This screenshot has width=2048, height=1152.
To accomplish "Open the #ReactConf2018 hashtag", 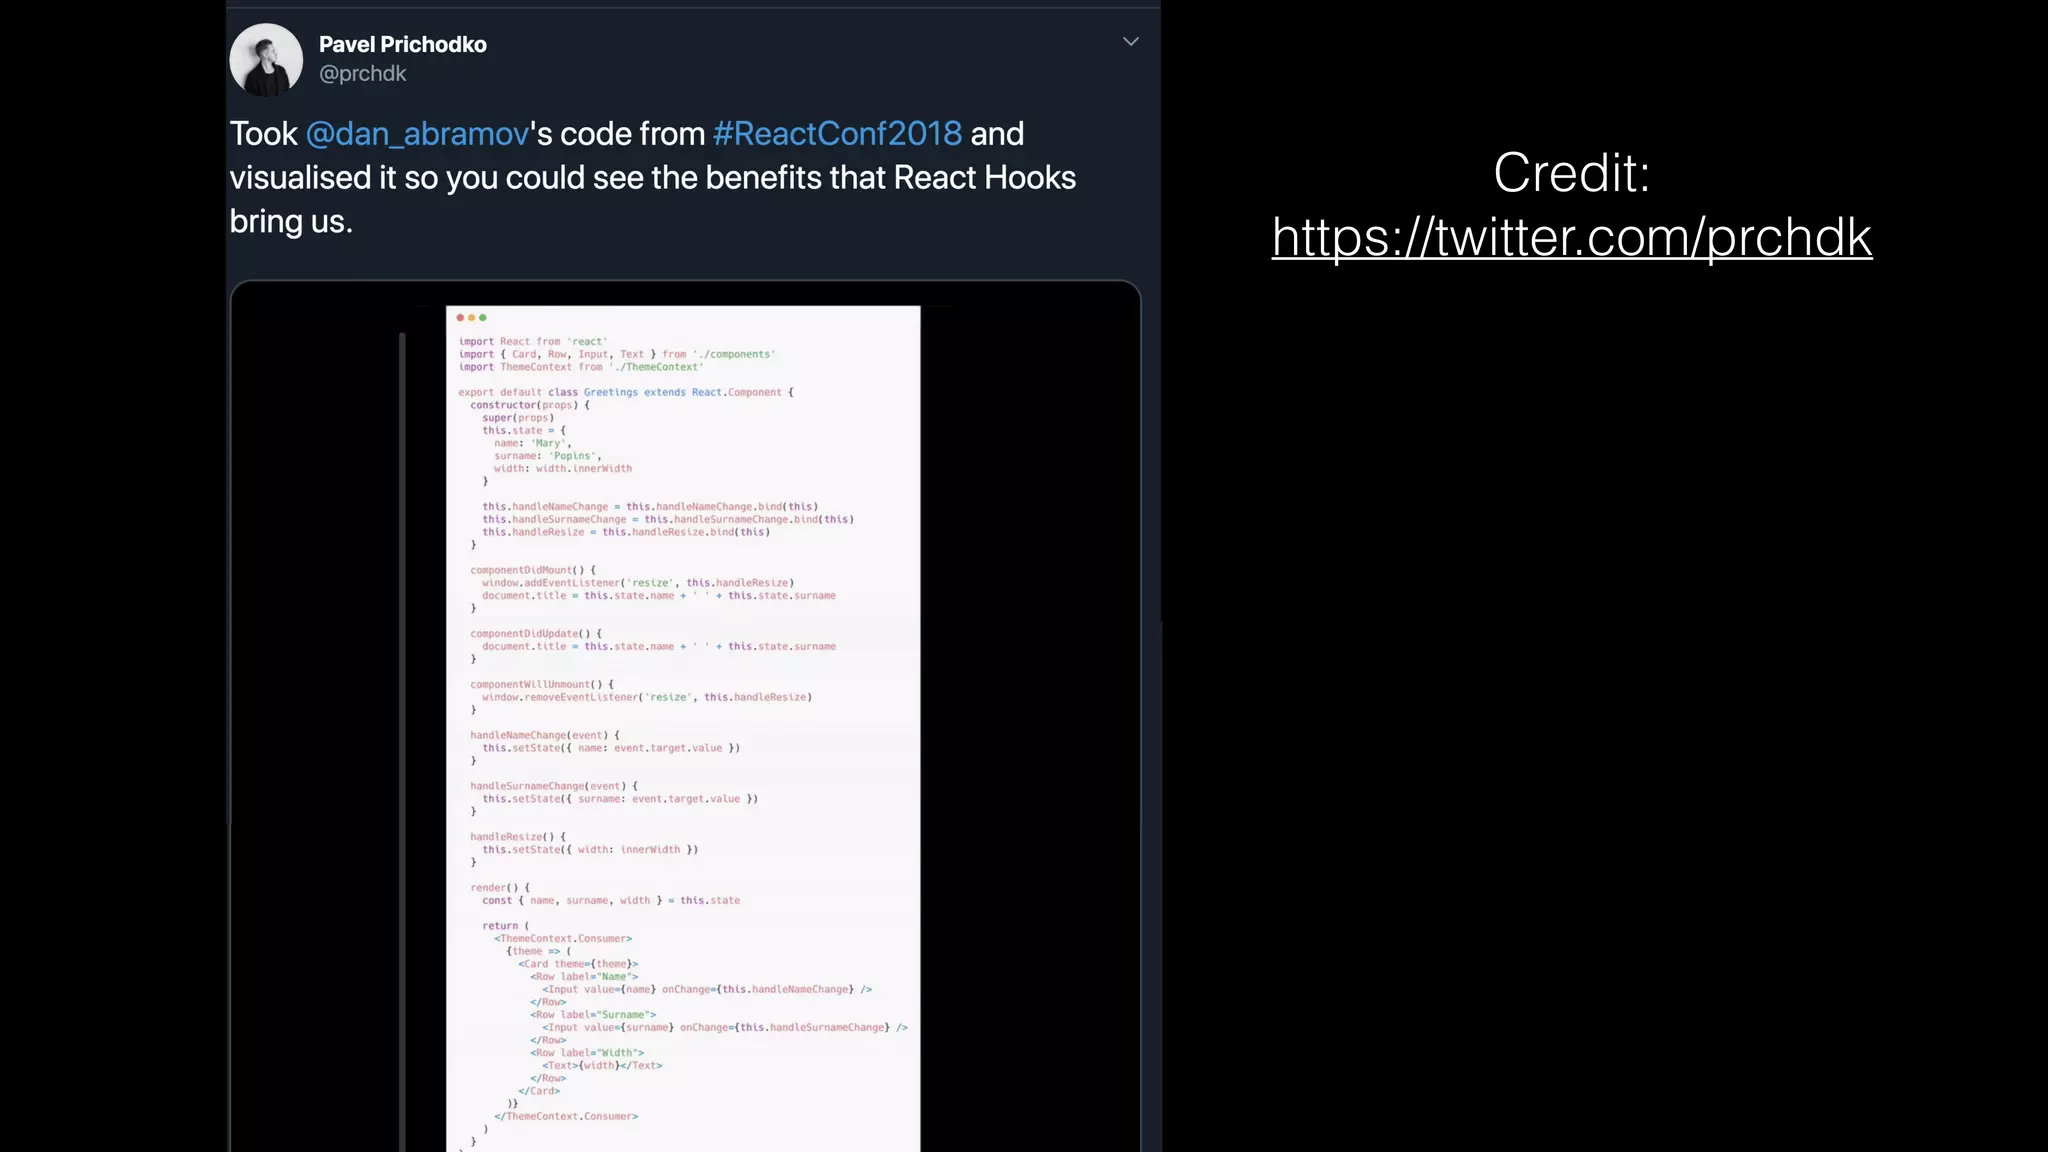I will (x=837, y=134).
